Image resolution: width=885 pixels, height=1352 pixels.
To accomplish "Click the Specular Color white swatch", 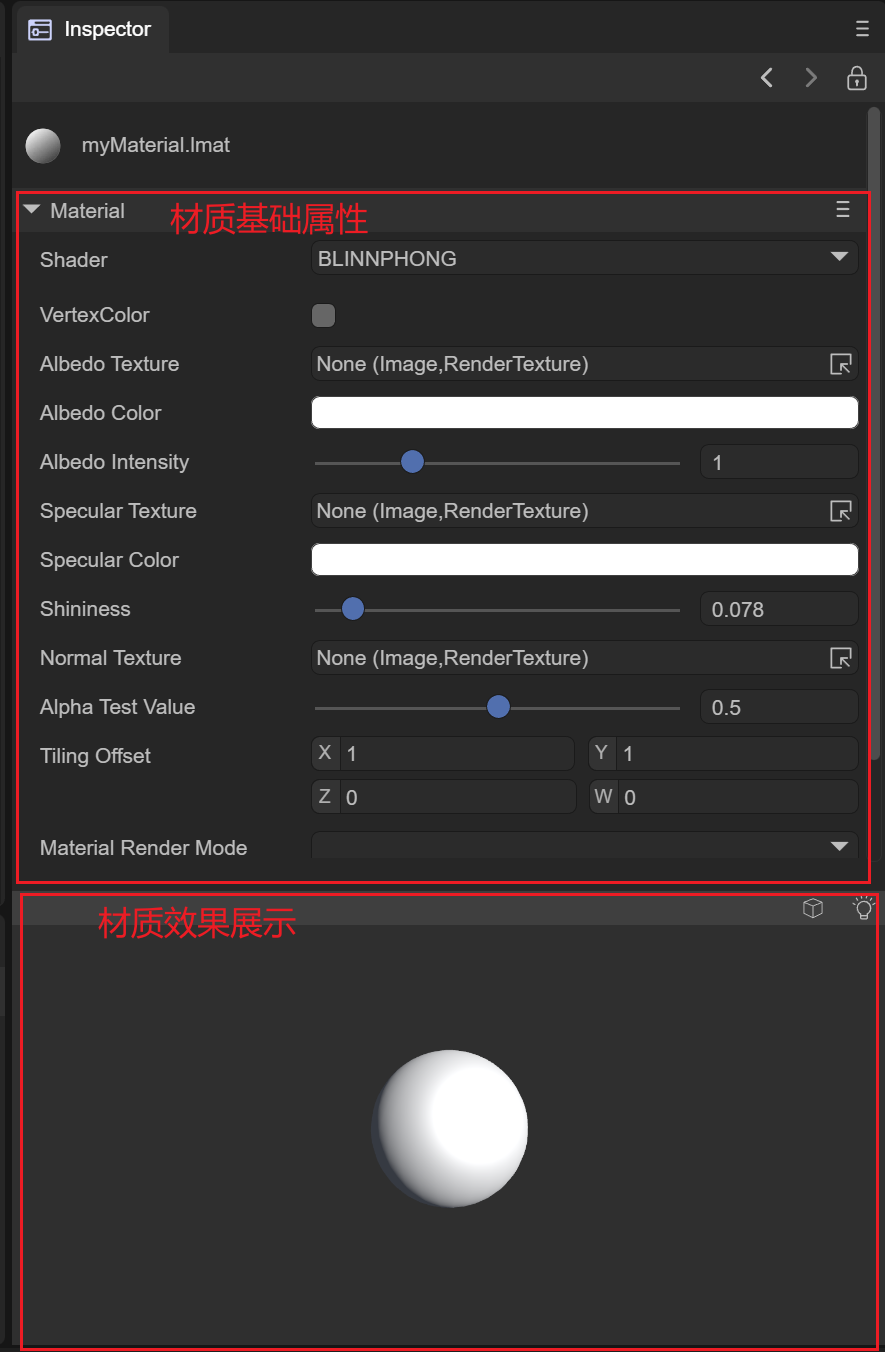I will pyautogui.click(x=584, y=560).
